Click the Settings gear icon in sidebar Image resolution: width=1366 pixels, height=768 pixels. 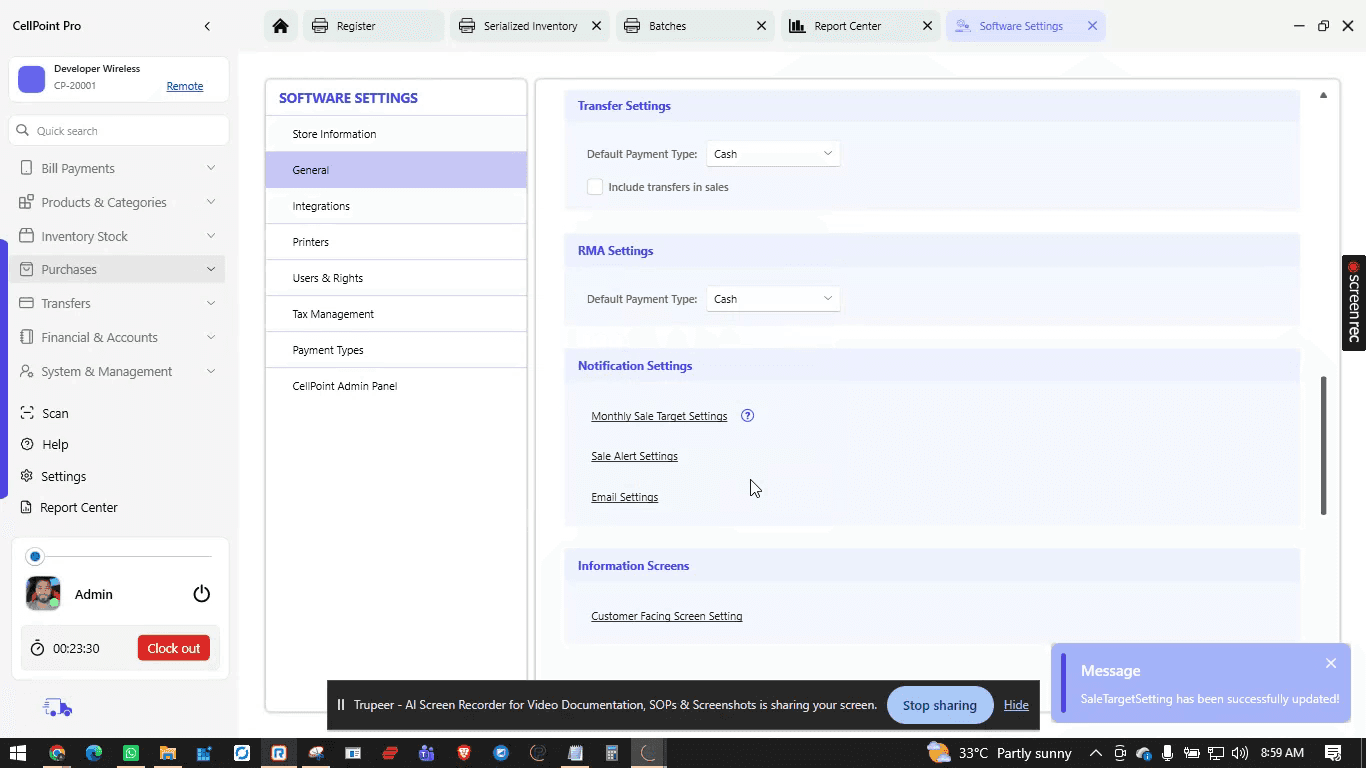coord(27,476)
